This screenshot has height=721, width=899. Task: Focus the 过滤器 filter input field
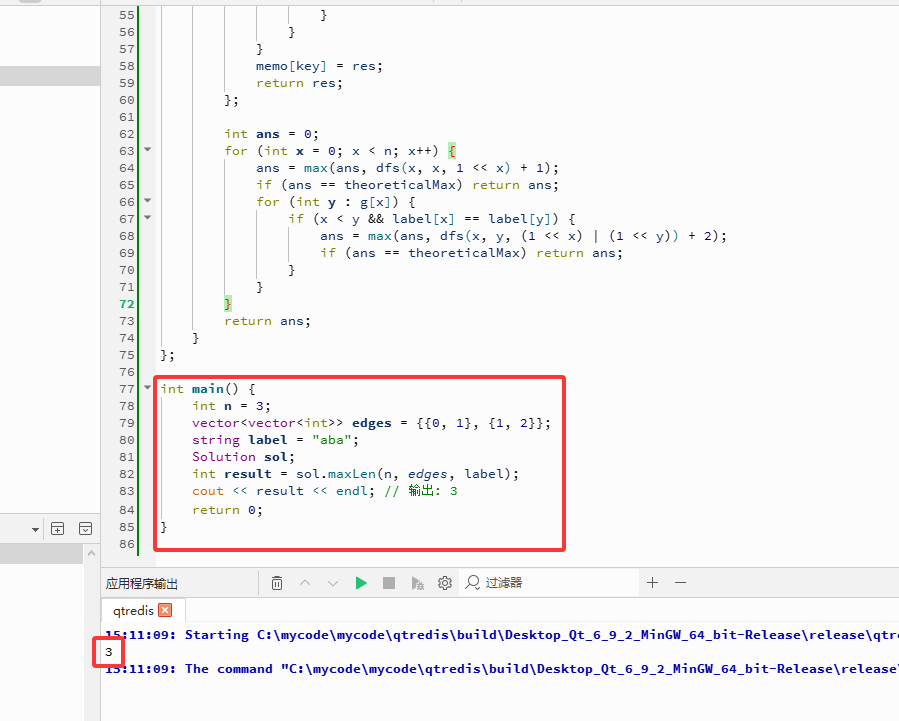point(549,583)
